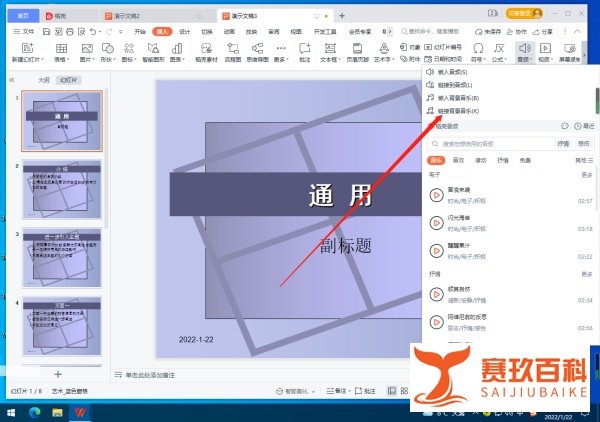Switch to Outline (大纲) pane tab
This screenshot has height=422, width=600.
click(x=44, y=80)
